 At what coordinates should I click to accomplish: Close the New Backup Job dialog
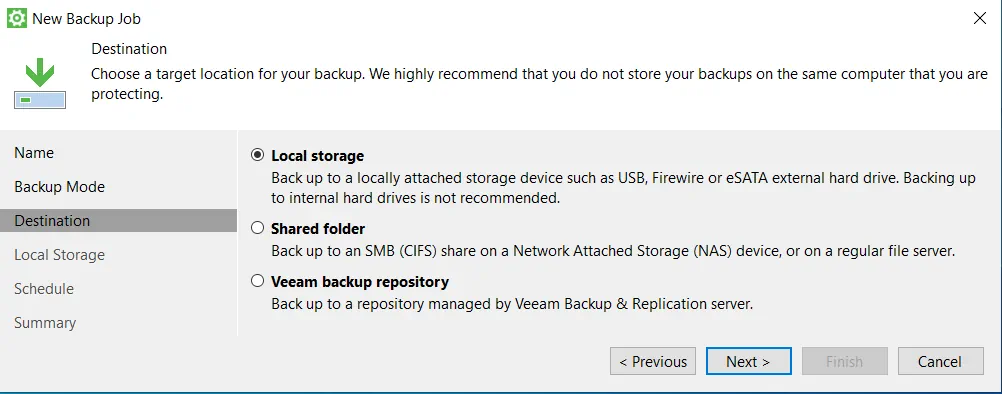[980, 19]
